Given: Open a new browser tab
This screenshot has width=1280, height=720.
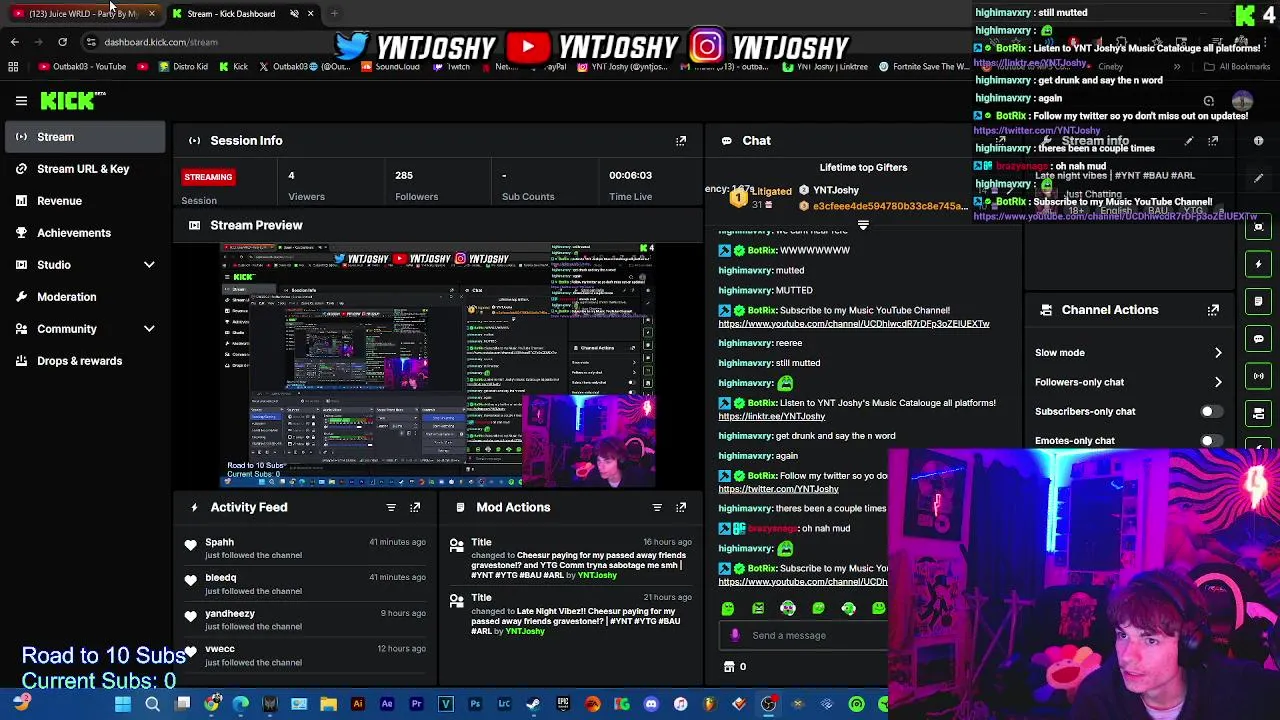Looking at the screenshot, I should 334,13.
